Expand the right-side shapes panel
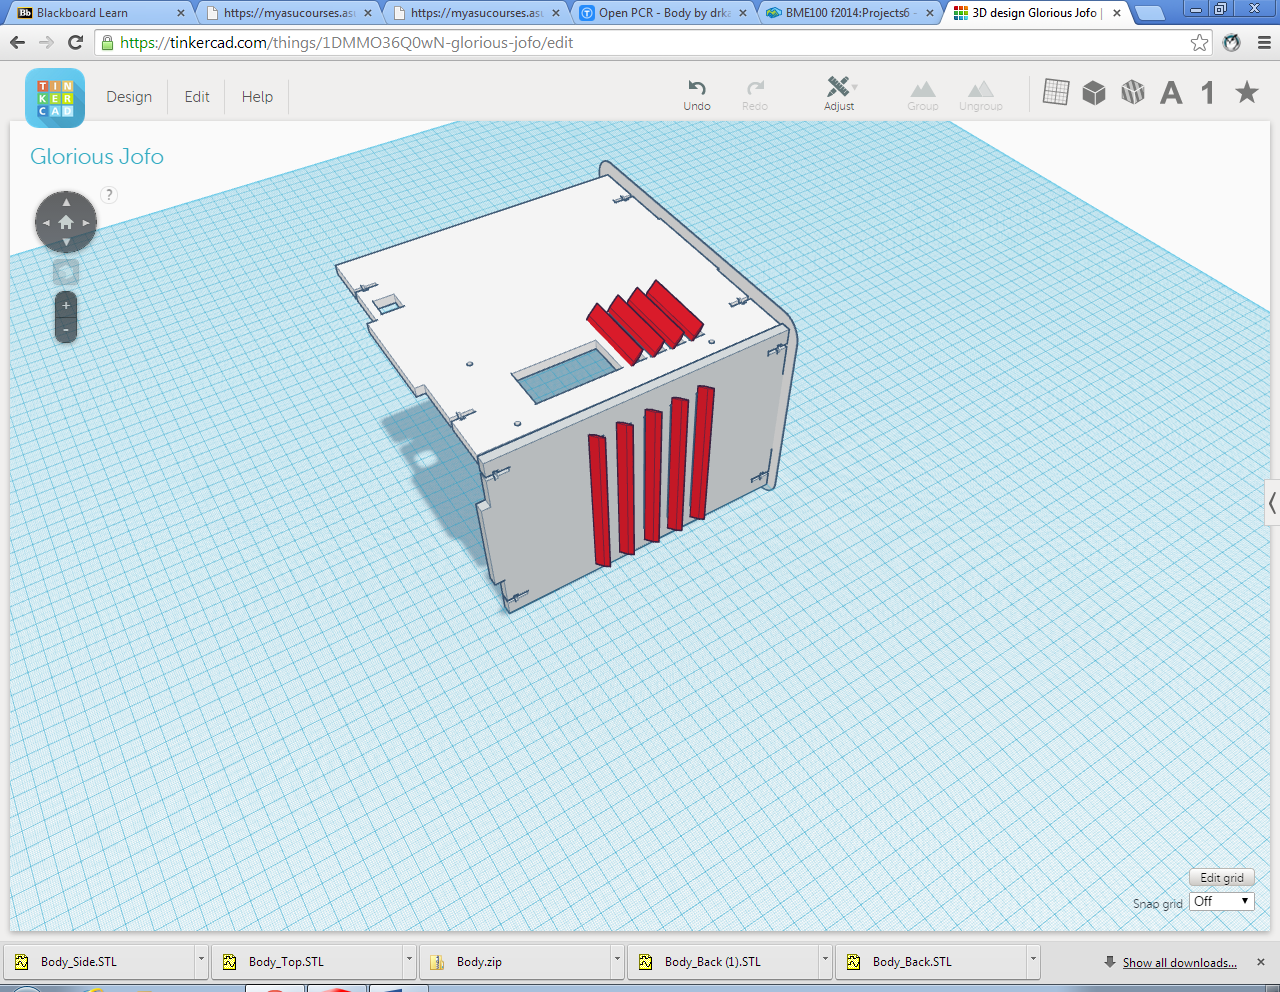This screenshot has height=992, width=1280. (1272, 502)
